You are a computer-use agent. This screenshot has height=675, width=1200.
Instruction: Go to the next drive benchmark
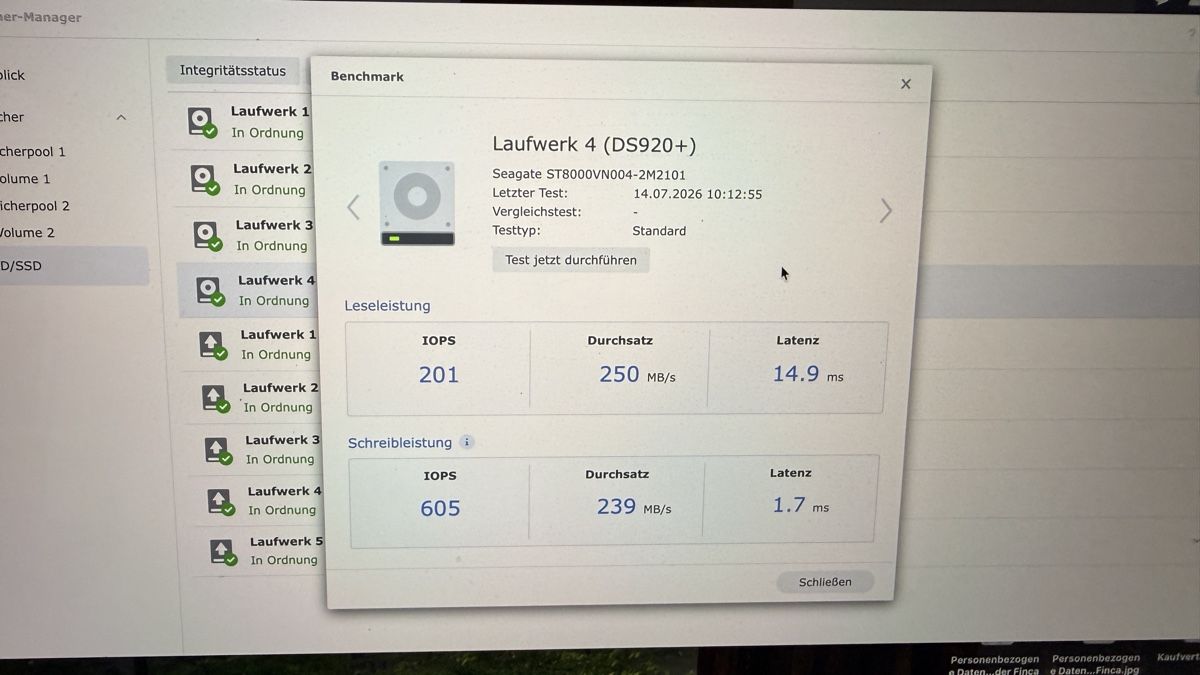[x=885, y=210]
